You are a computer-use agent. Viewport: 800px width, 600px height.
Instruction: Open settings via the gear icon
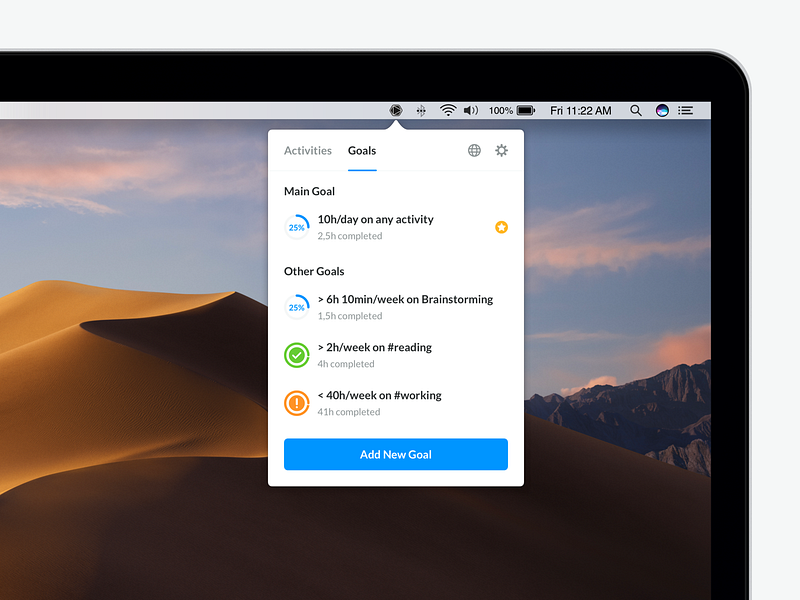pyautogui.click(x=502, y=151)
